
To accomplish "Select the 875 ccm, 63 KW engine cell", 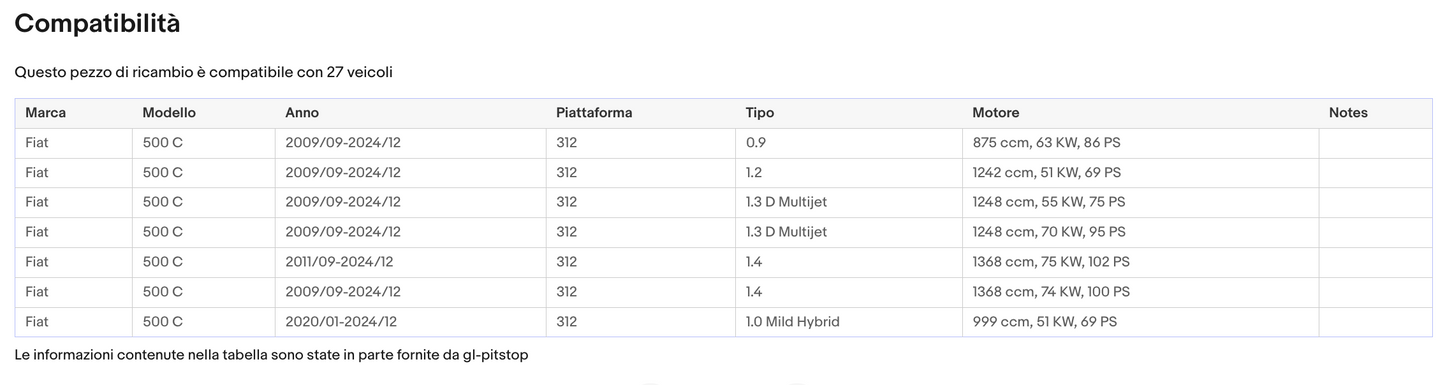I will (x=1140, y=143).
